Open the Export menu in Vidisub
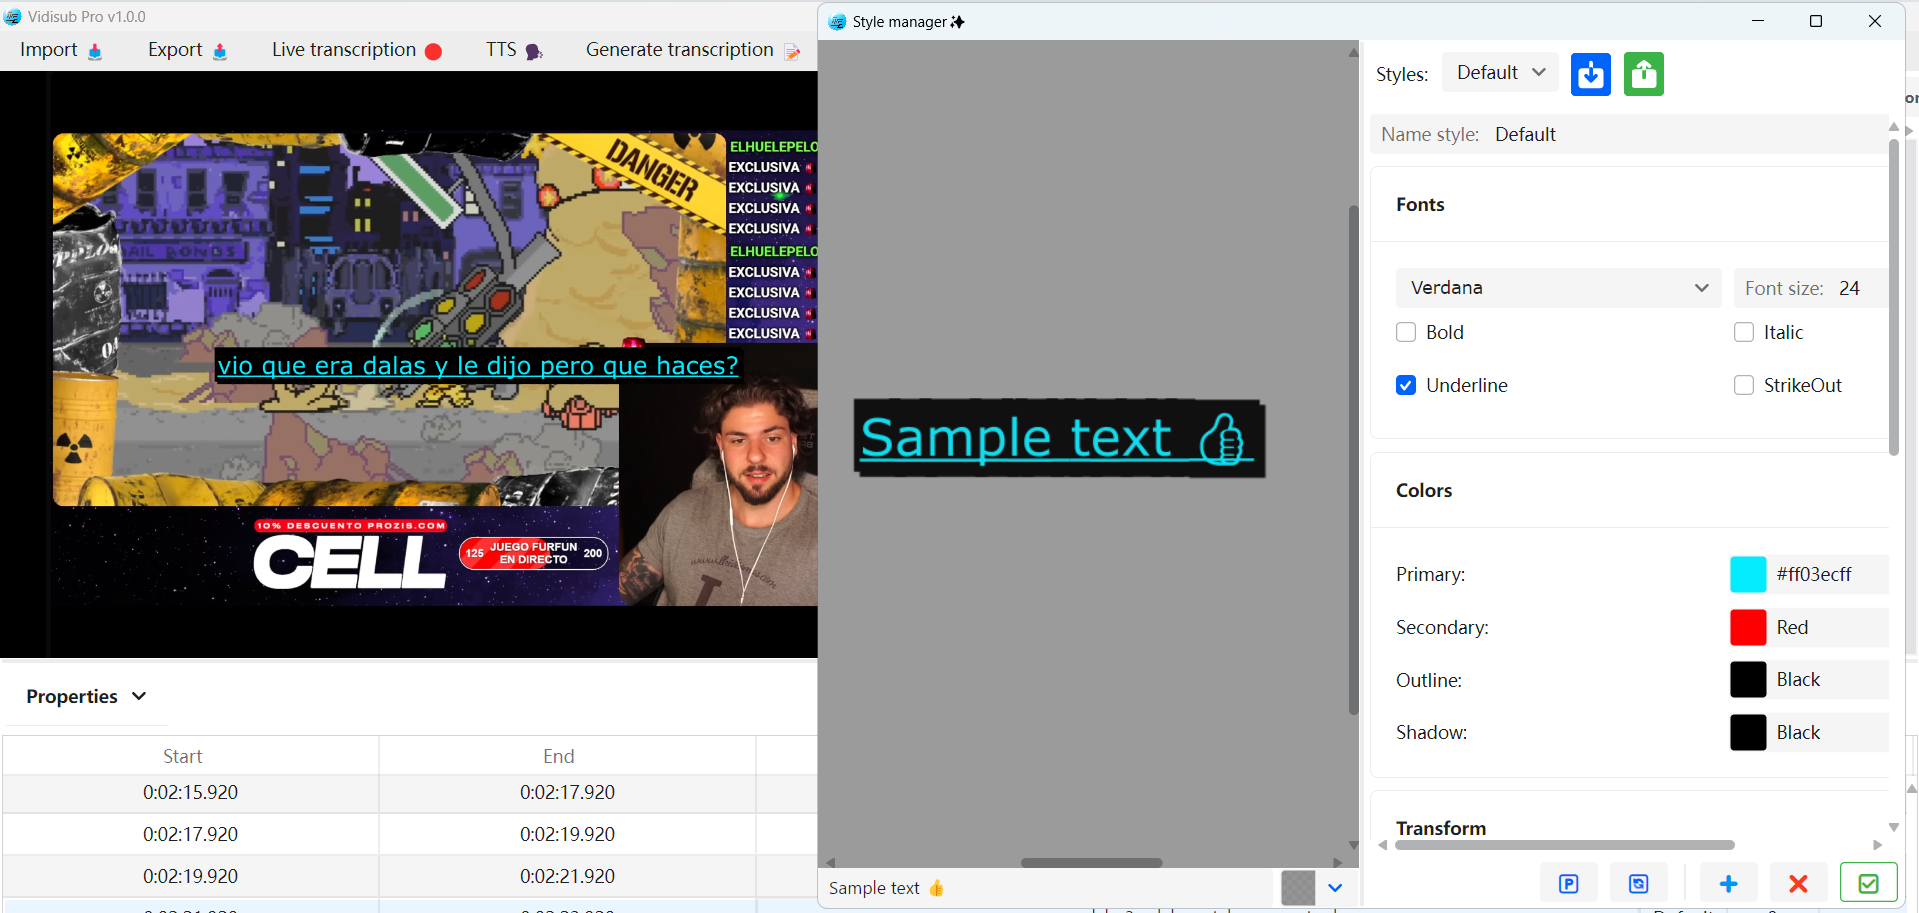 coord(187,50)
